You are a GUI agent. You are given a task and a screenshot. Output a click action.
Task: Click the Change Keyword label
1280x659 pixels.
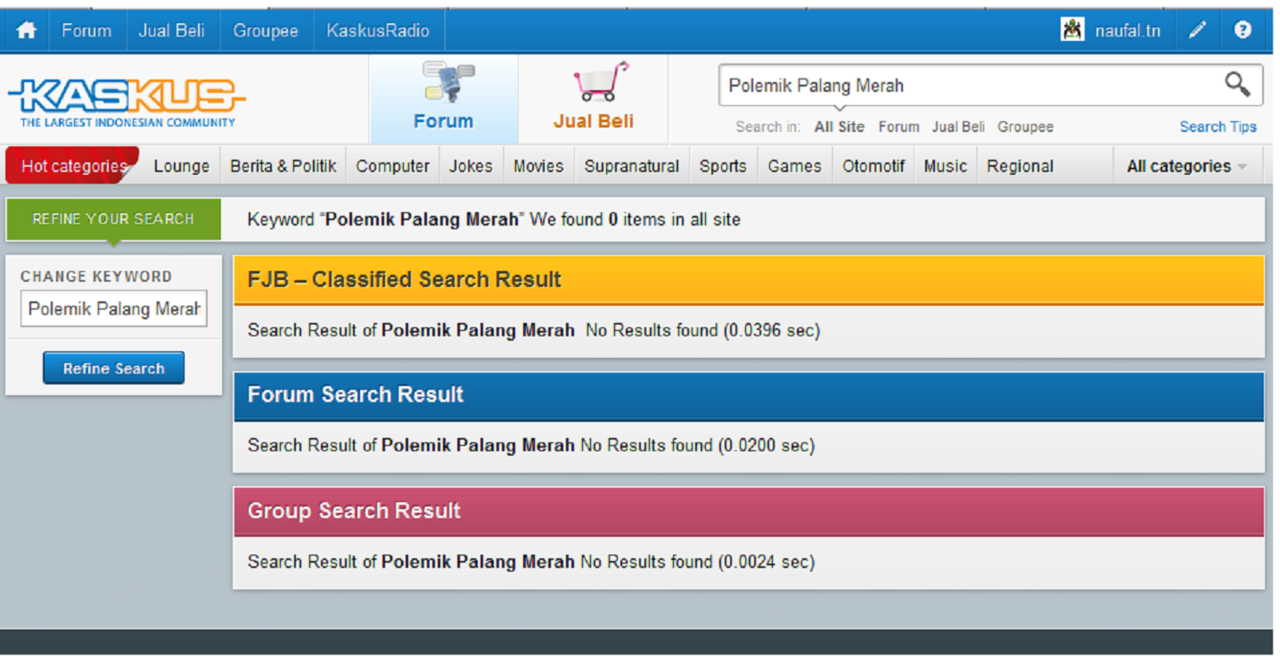tap(96, 276)
